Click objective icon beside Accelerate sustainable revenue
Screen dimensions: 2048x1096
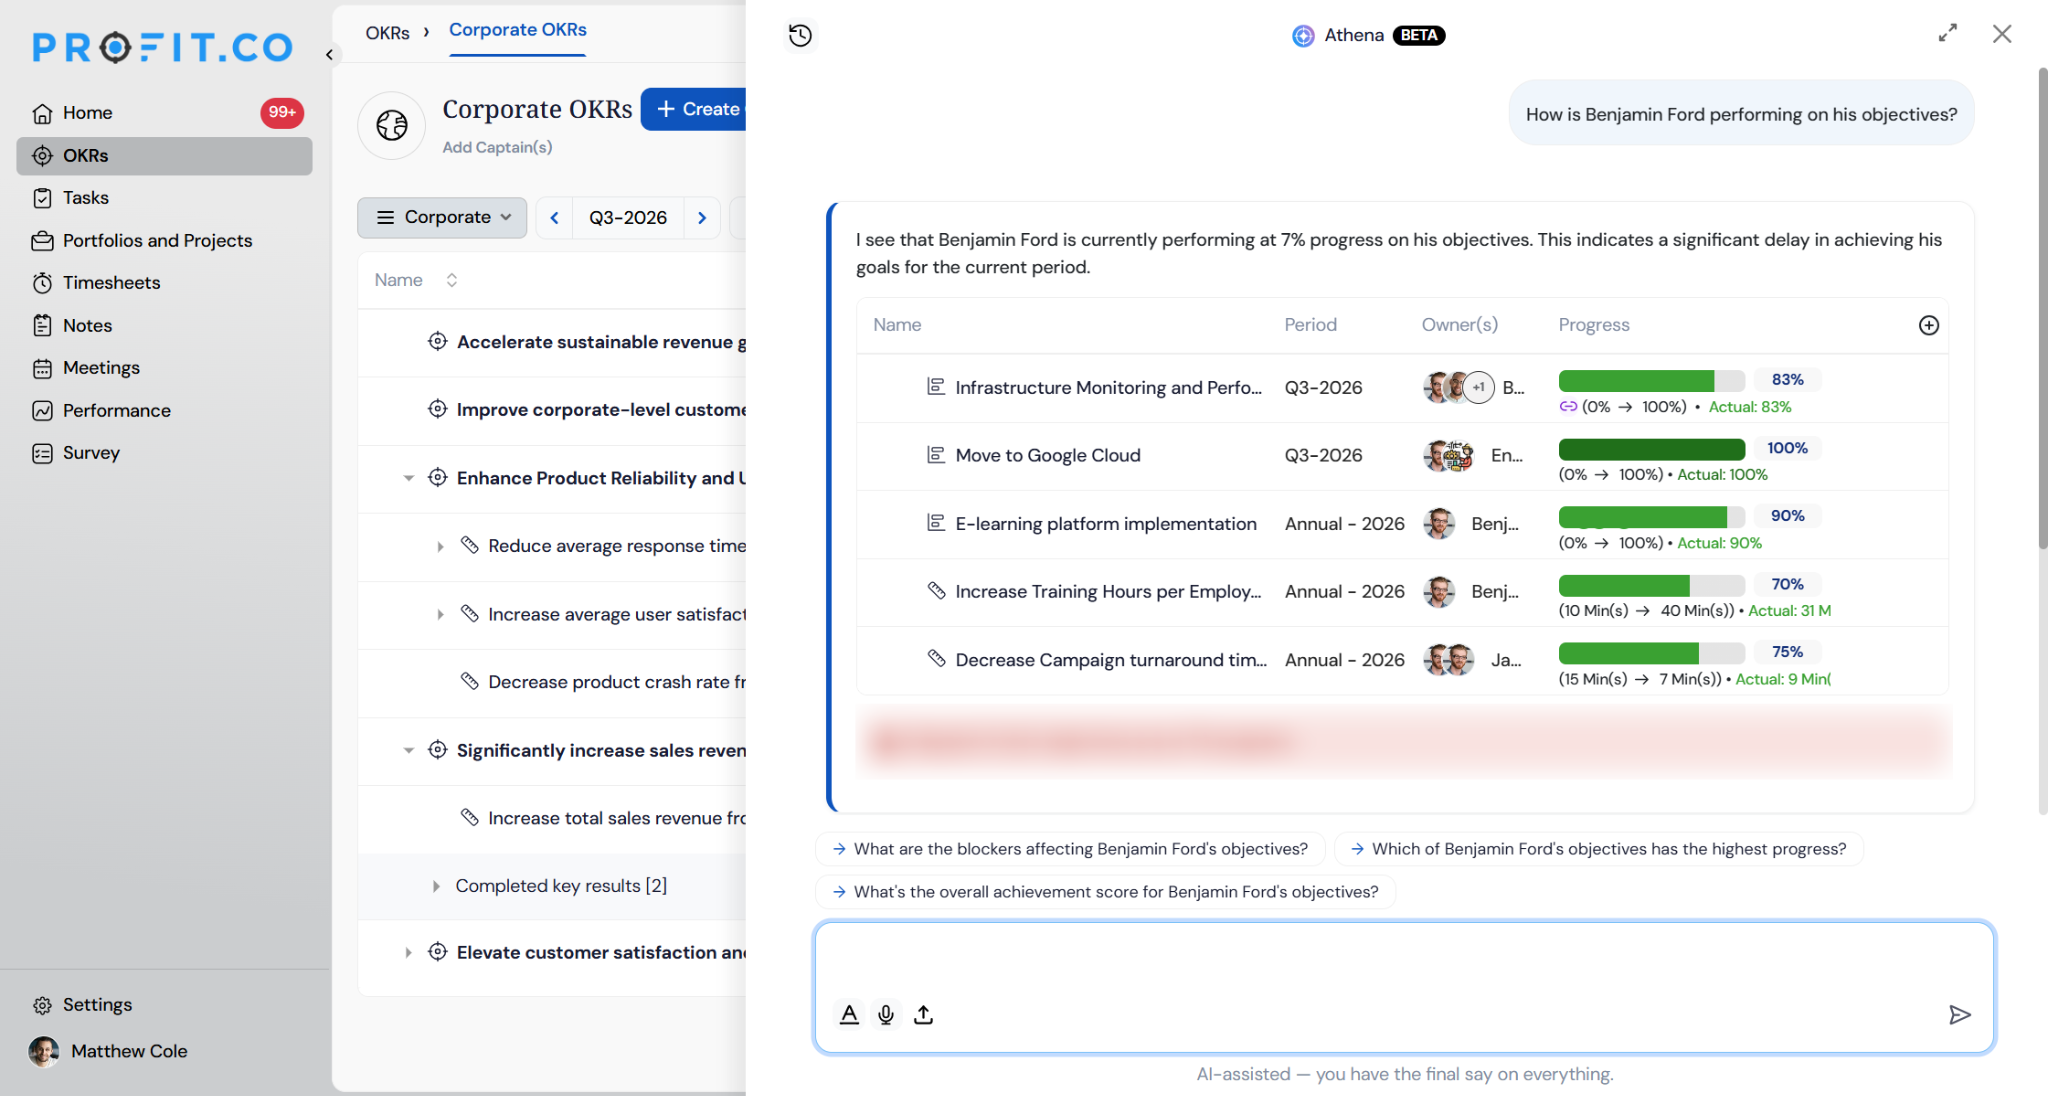pos(437,341)
